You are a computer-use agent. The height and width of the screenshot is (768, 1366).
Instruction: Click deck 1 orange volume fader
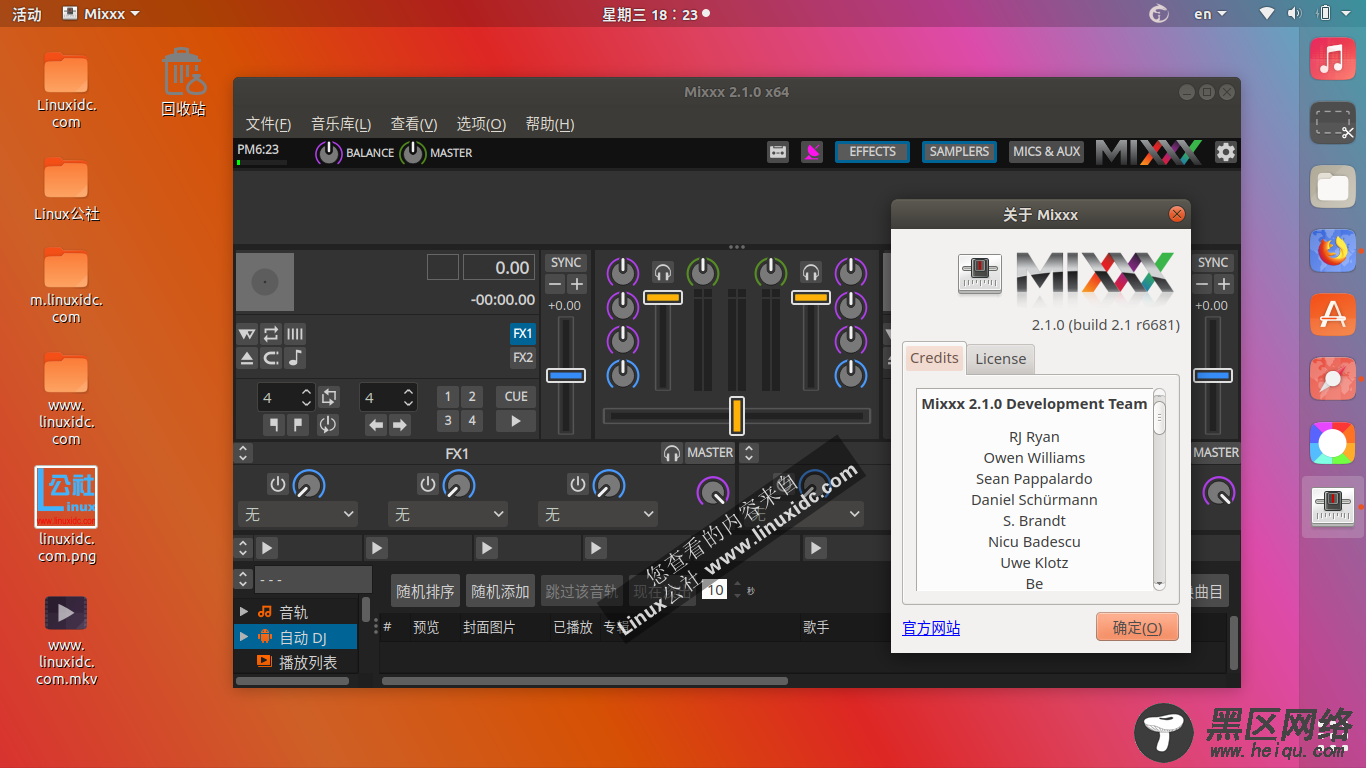pyautogui.click(x=662, y=297)
